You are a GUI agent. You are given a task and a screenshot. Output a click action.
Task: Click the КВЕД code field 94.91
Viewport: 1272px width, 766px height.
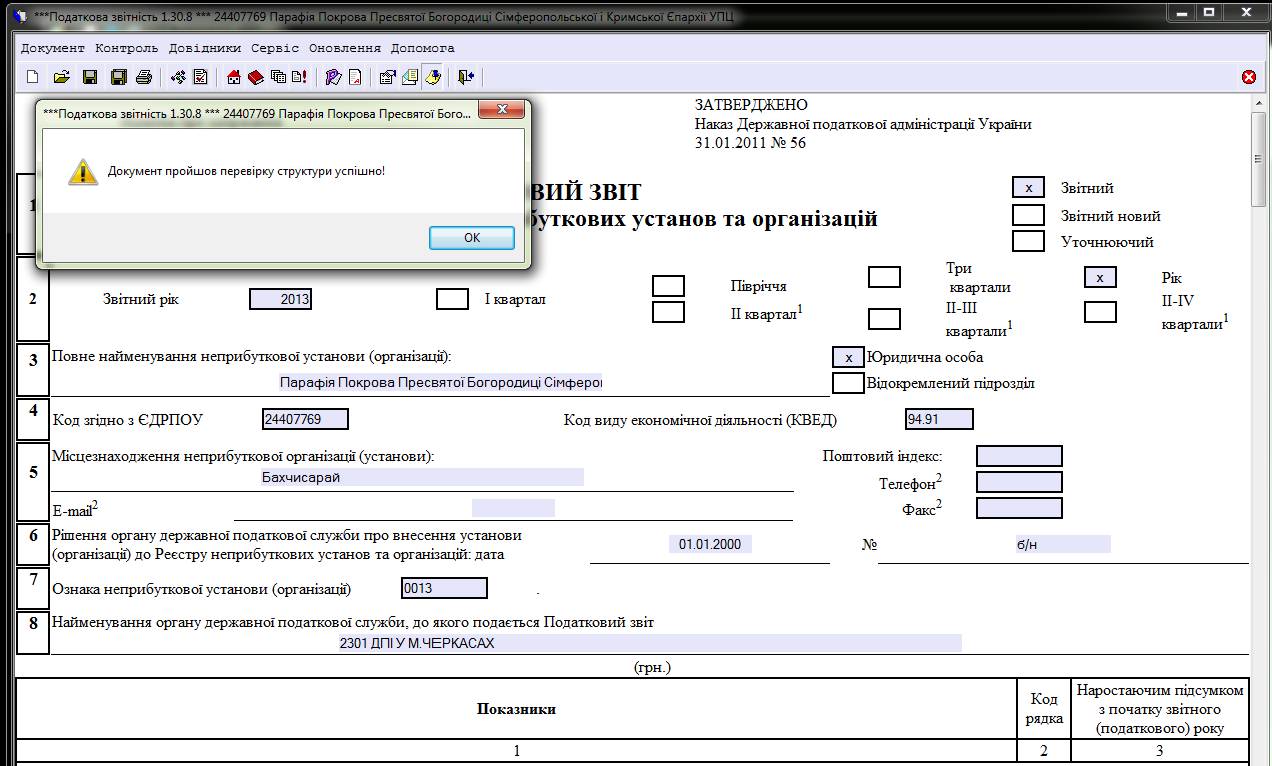[939, 419]
